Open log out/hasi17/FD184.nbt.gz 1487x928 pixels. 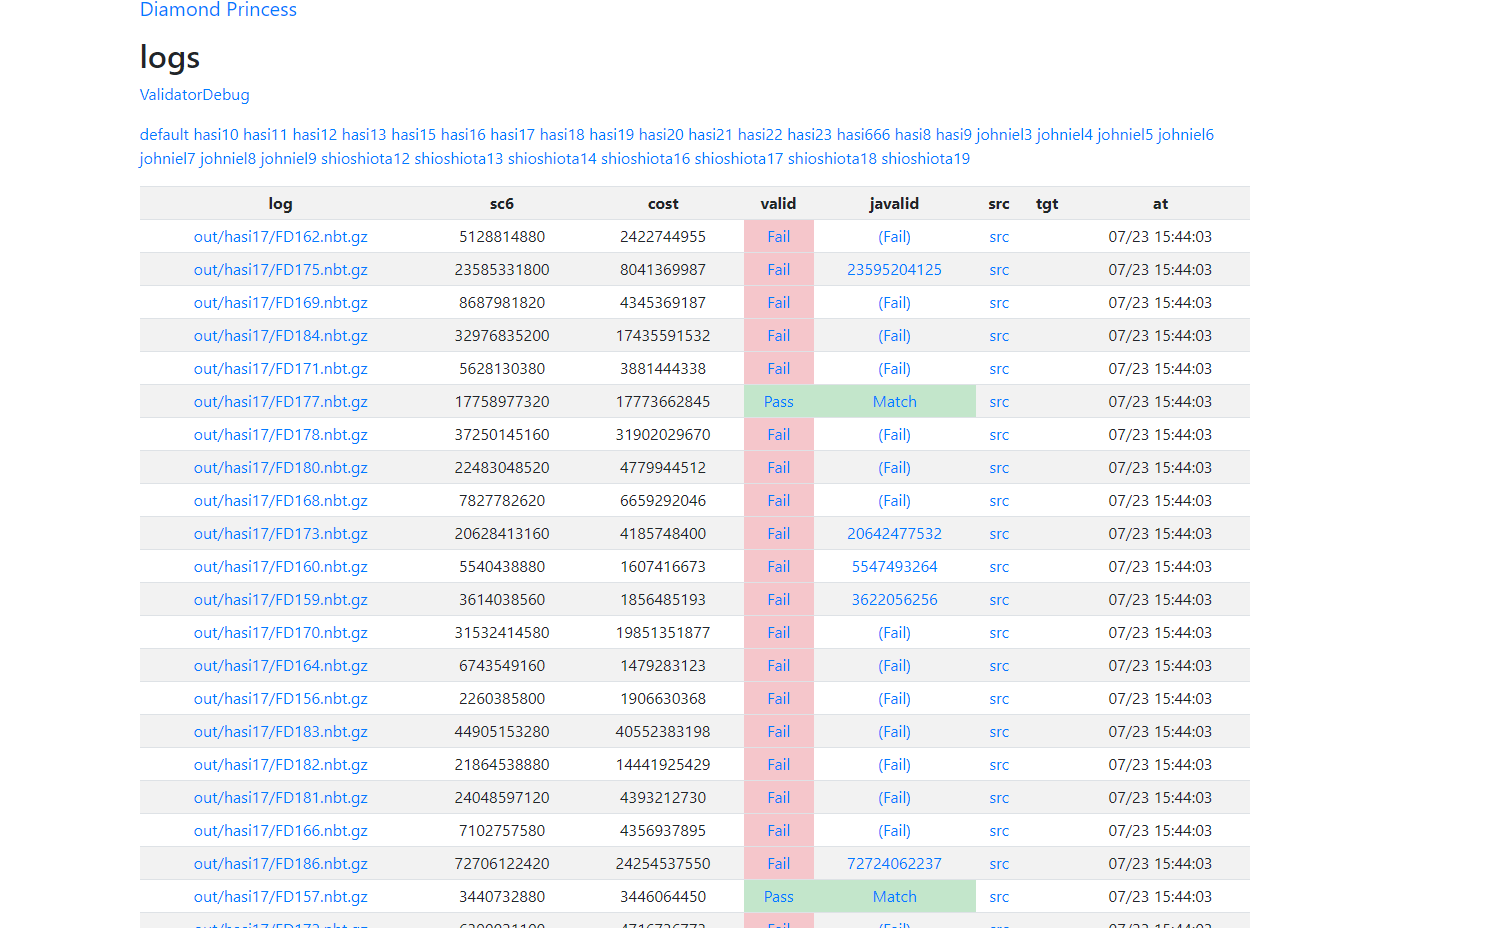pos(281,336)
